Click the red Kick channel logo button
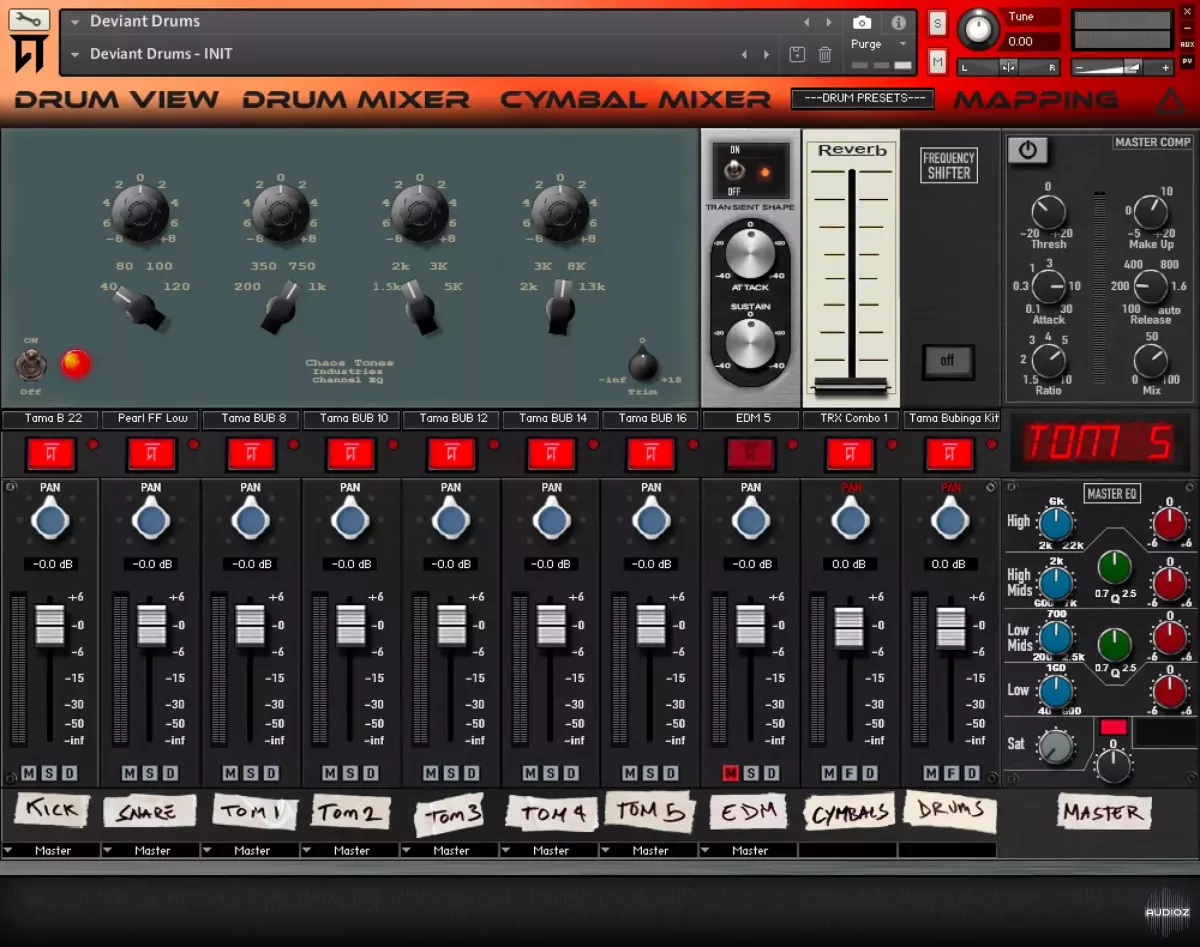This screenshot has height=947, width=1200. pyautogui.click(x=51, y=454)
